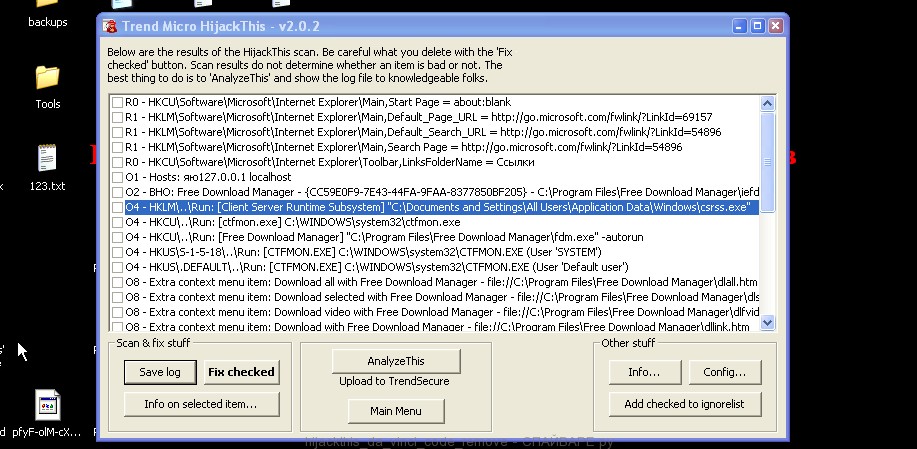Check the O4 fdm.exe -autorun entry
Viewport: 917px width, 449px height.
point(118,237)
